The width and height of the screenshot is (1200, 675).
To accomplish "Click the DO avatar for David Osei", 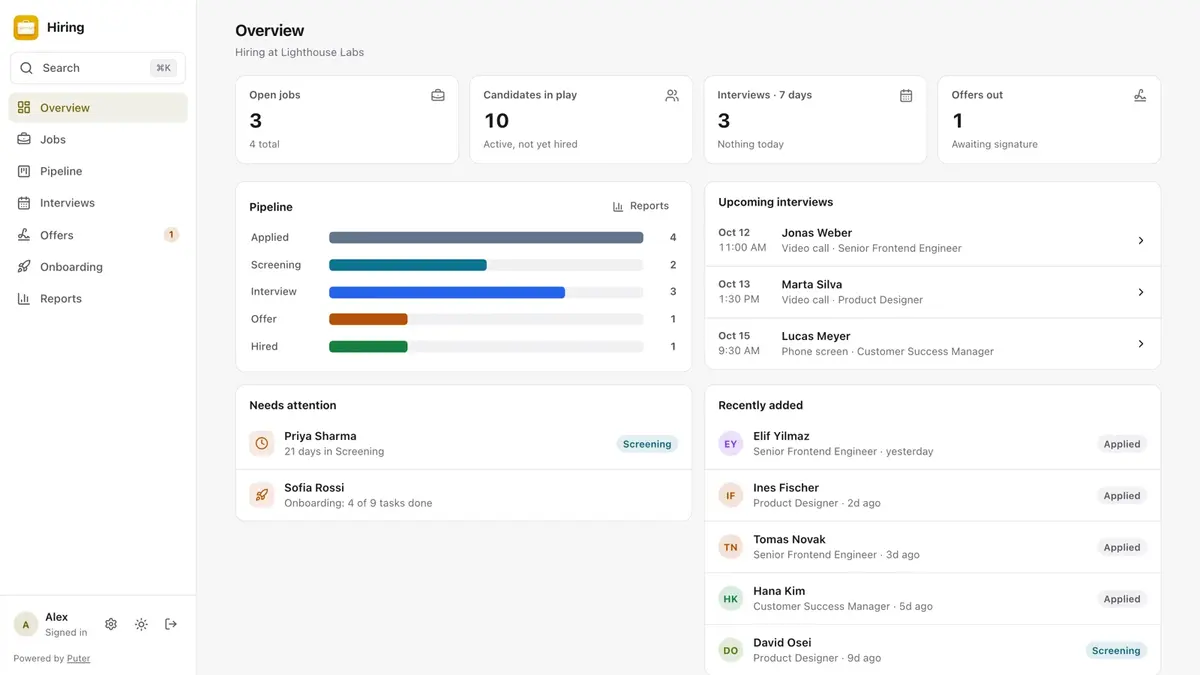I will pyautogui.click(x=731, y=650).
